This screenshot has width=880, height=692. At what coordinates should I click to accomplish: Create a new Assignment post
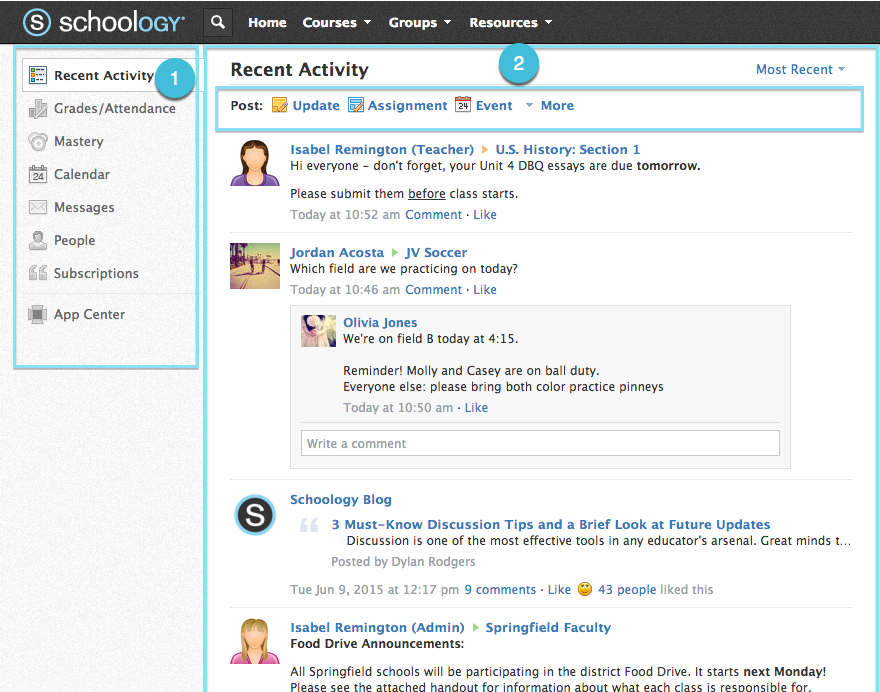[398, 106]
